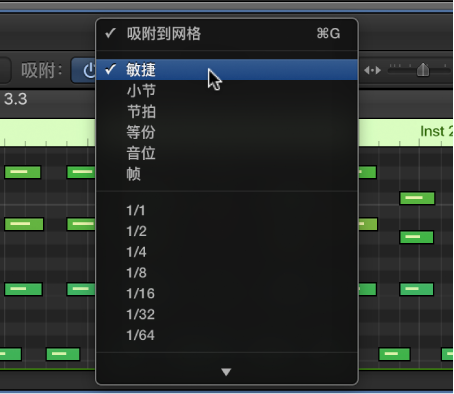Choose 小节 from the snap menu
The width and height of the screenshot is (454, 394).
[x=227, y=91]
